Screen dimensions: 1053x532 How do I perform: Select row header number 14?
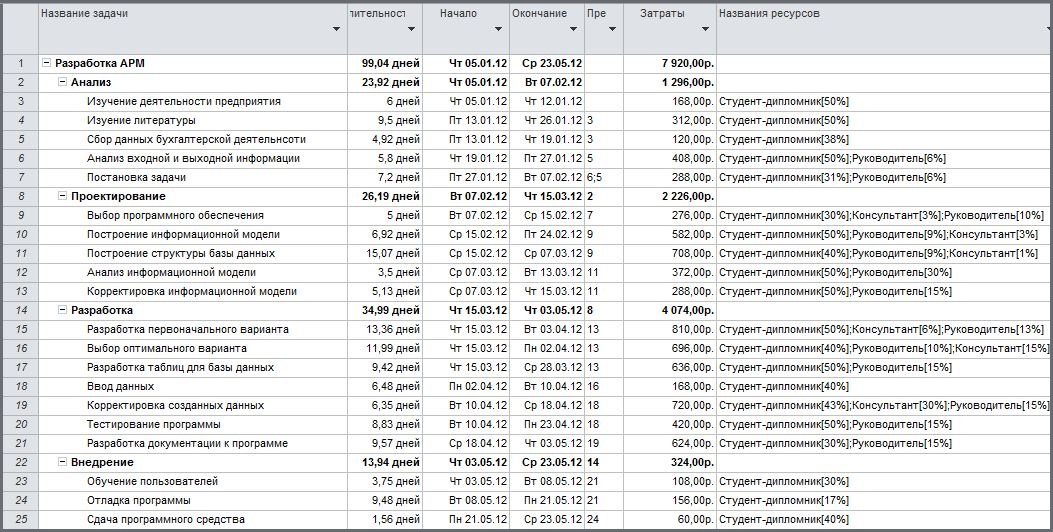(19, 310)
